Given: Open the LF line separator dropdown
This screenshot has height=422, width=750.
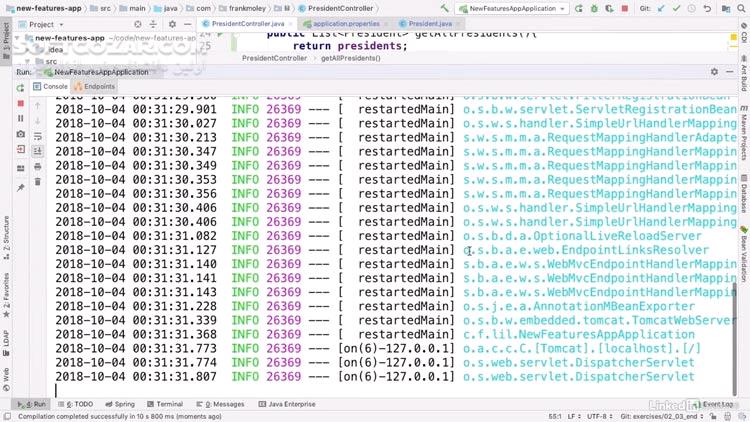Looking at the screenshot, I should coord(574,417).
